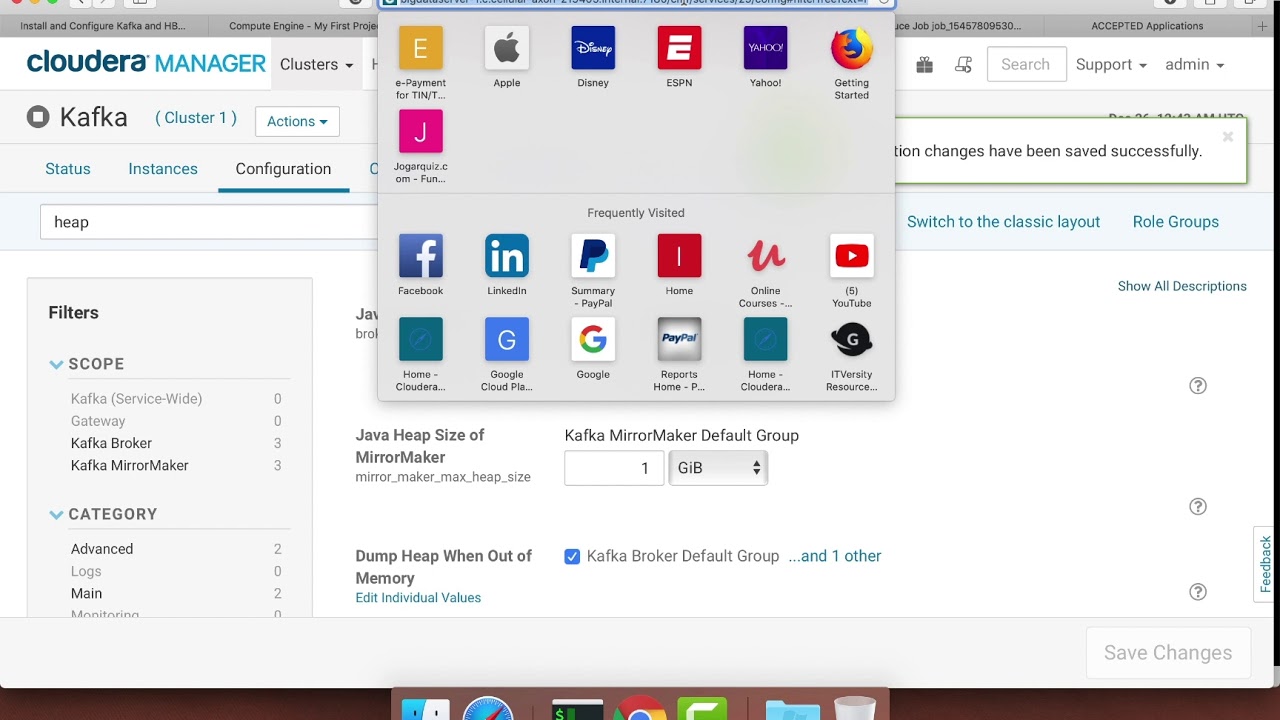This screenshot has width=1280, height=720.
Task: Open the YouTube frequently visited tile
Action: [x=852, y=256]
